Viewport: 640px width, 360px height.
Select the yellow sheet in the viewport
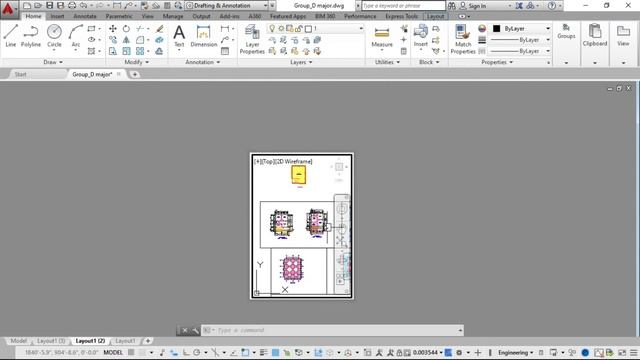coord(298,175)
